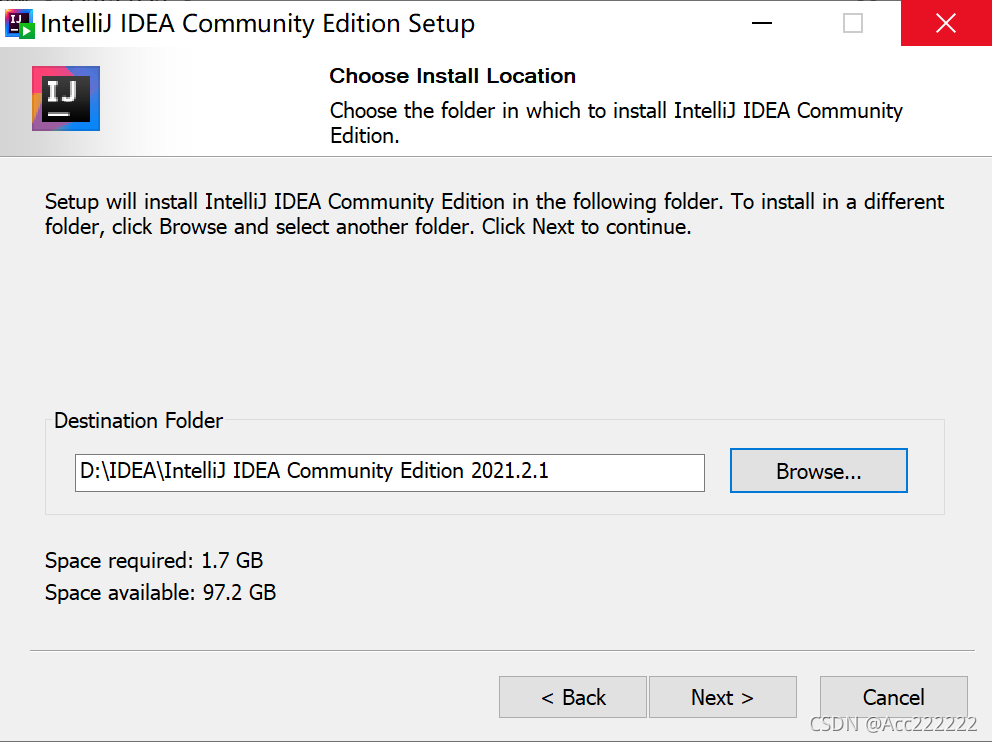Image resolution: width=992 pixels, height=742 pixels.
Task: Click 'Space required: 1.7 GB' text
Action: [154, 561]
